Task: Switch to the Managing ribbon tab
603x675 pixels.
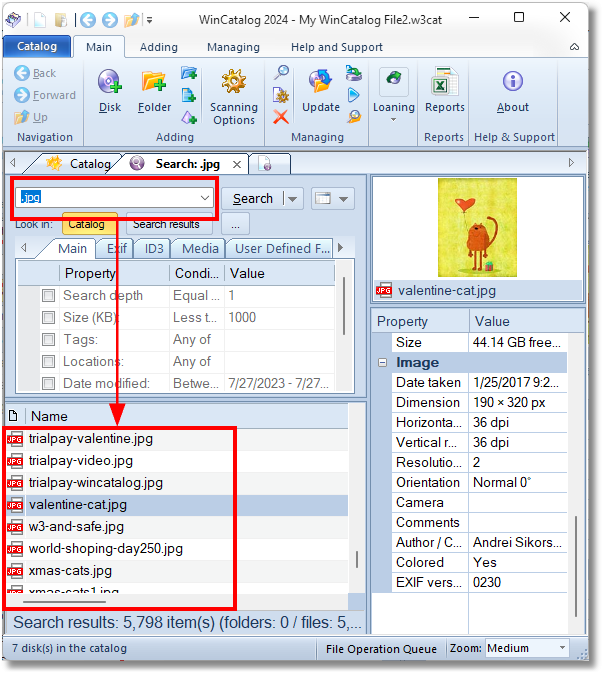Action: [233, 47]
